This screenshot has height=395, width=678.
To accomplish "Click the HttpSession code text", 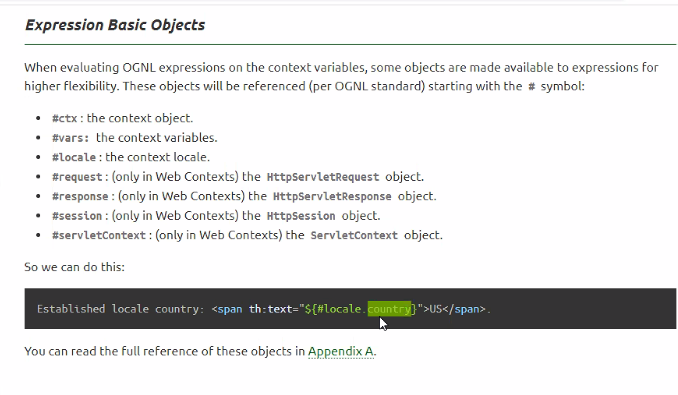I will pyautogui.click(x=301, y=216).
